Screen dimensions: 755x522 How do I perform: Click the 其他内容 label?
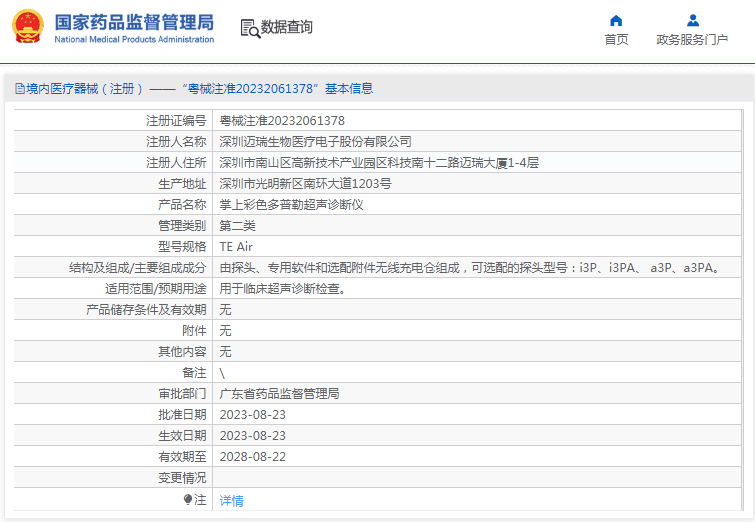coord(182,352)
